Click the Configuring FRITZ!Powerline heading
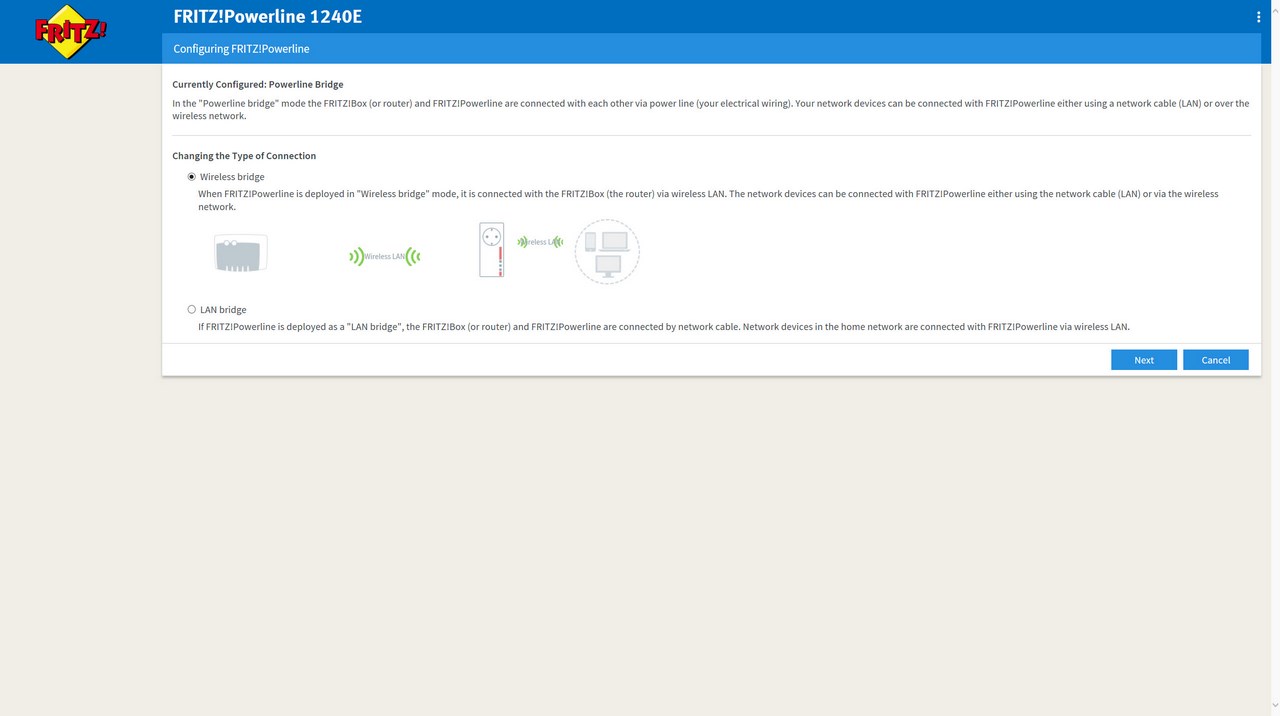 pyautogui.click(x=241, y=49)
